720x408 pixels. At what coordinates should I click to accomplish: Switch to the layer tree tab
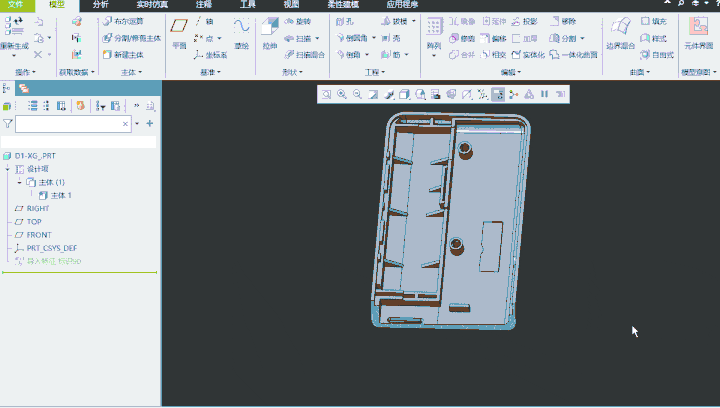[x=24, y=88]
